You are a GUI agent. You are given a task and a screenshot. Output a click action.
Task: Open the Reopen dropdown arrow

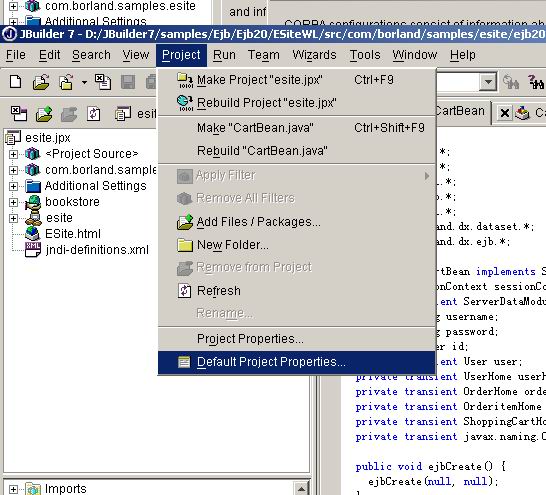coord(84,83)
